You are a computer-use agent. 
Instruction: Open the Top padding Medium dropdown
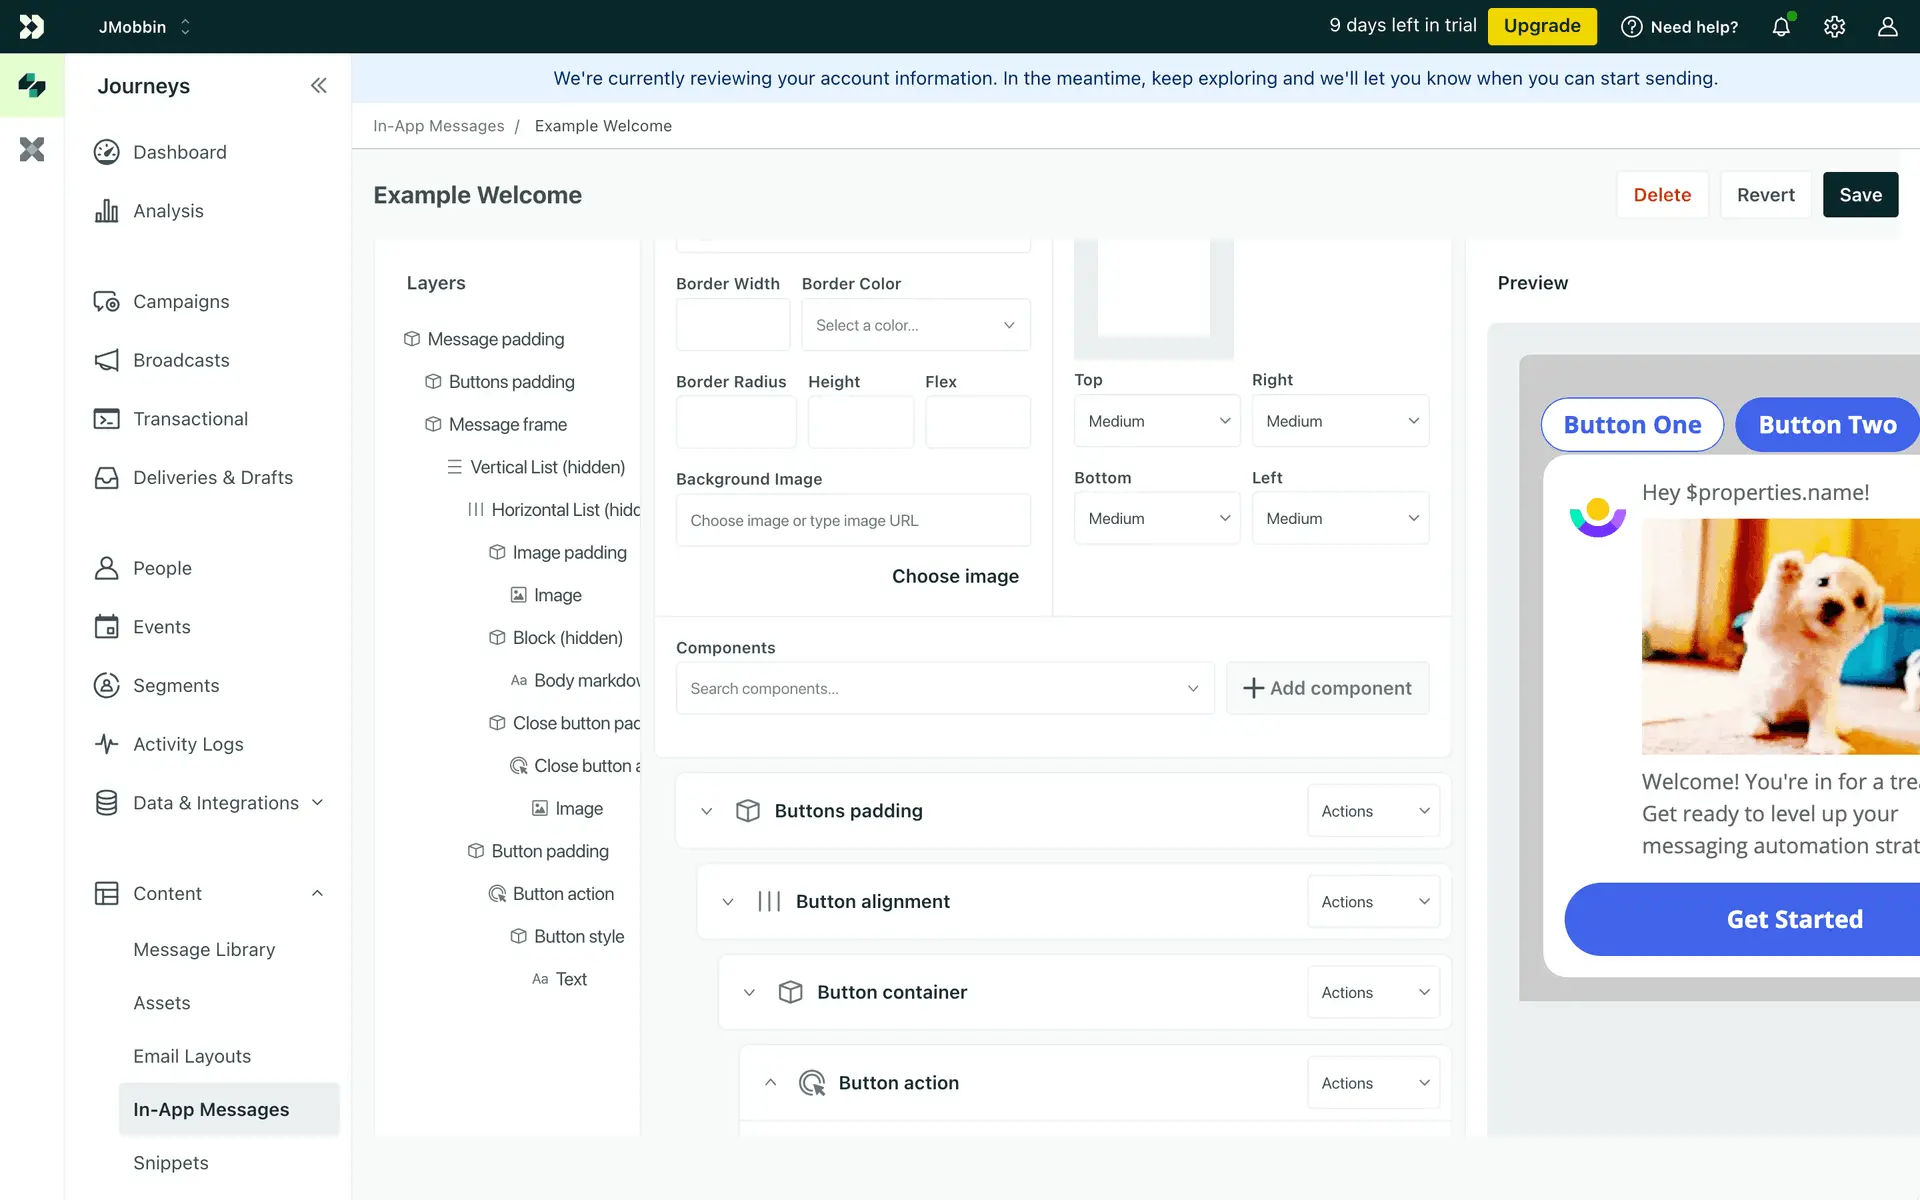coord(1157,421)
